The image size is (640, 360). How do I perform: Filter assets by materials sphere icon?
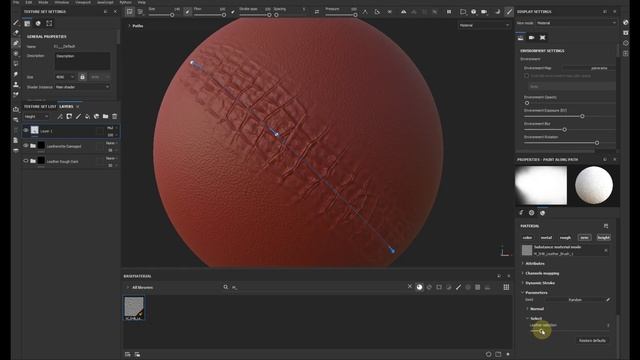point(419,287)
